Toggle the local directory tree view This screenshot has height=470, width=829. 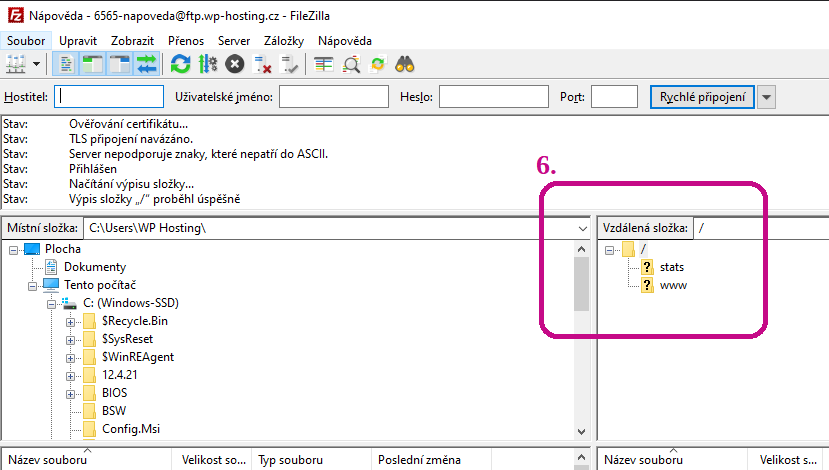pos(93,64)
